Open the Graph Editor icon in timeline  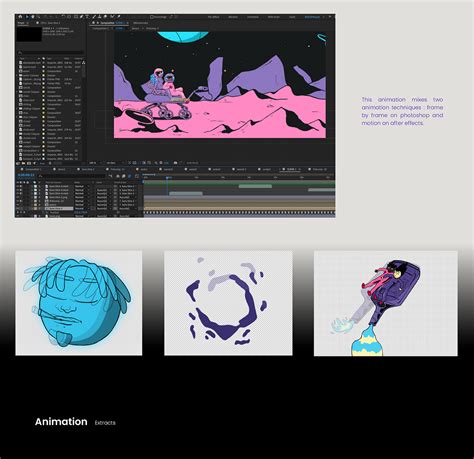coord(137,176)
